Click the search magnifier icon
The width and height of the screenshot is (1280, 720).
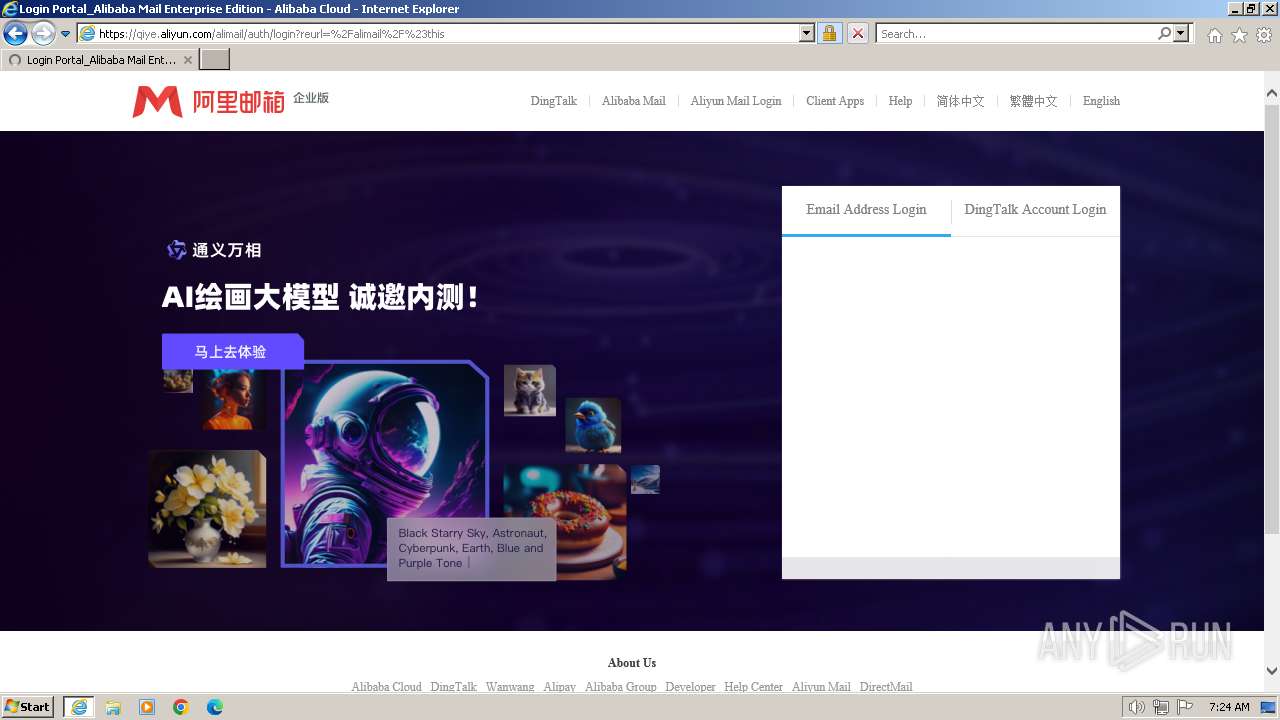1164,34
